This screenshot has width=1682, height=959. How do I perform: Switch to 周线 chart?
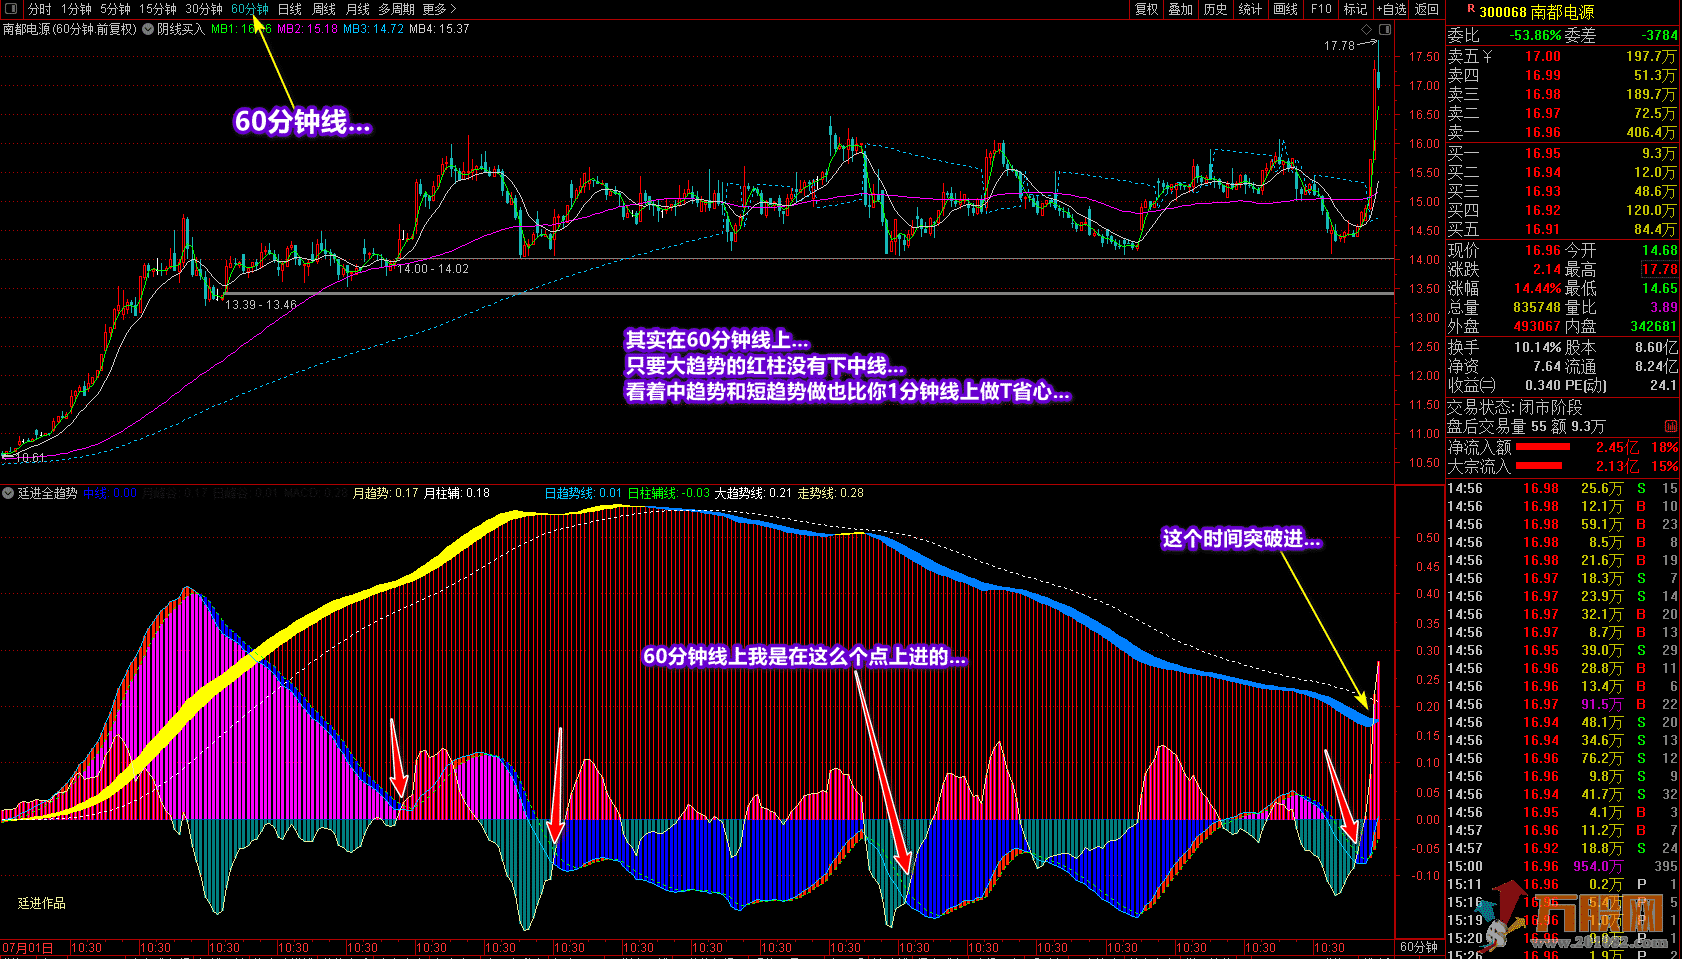[x=324, y=9]
